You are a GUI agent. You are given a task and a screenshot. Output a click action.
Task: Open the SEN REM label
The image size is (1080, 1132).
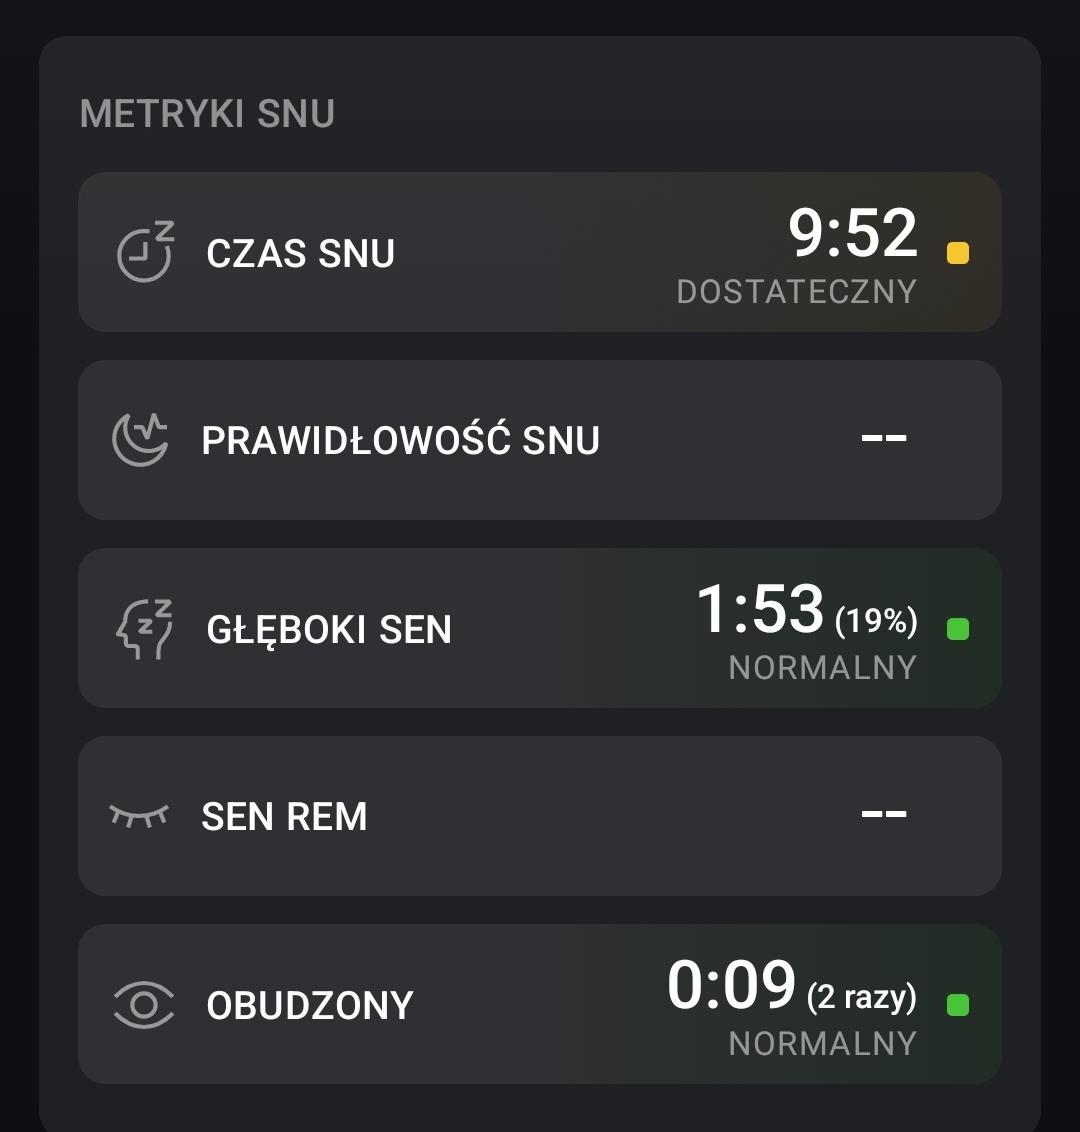pyautogui.click(x=284, y=817)
